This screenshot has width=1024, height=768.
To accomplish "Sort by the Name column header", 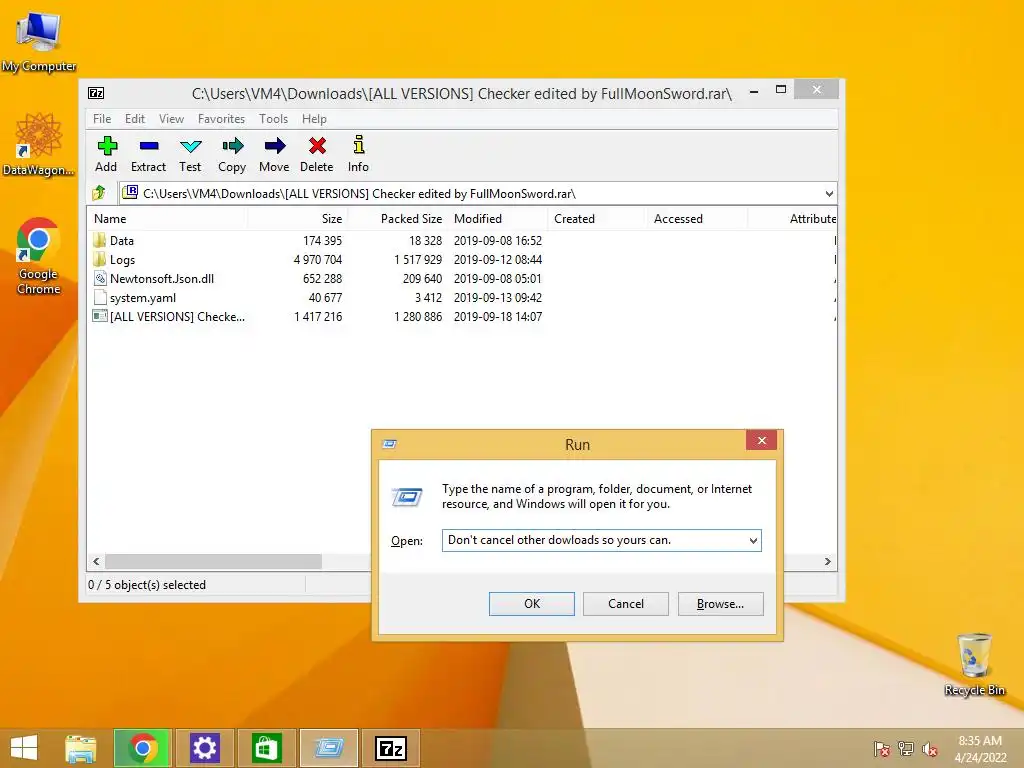I will (167, 219).
